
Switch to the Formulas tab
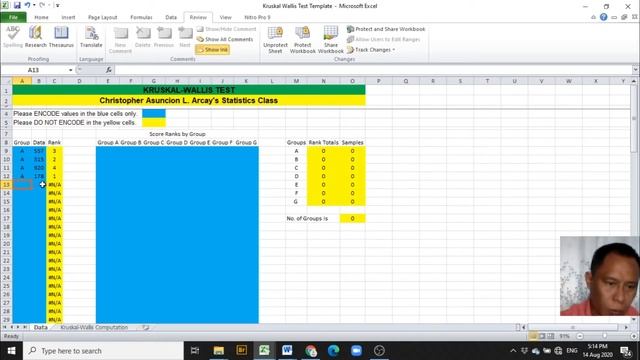tap(141, 17)
